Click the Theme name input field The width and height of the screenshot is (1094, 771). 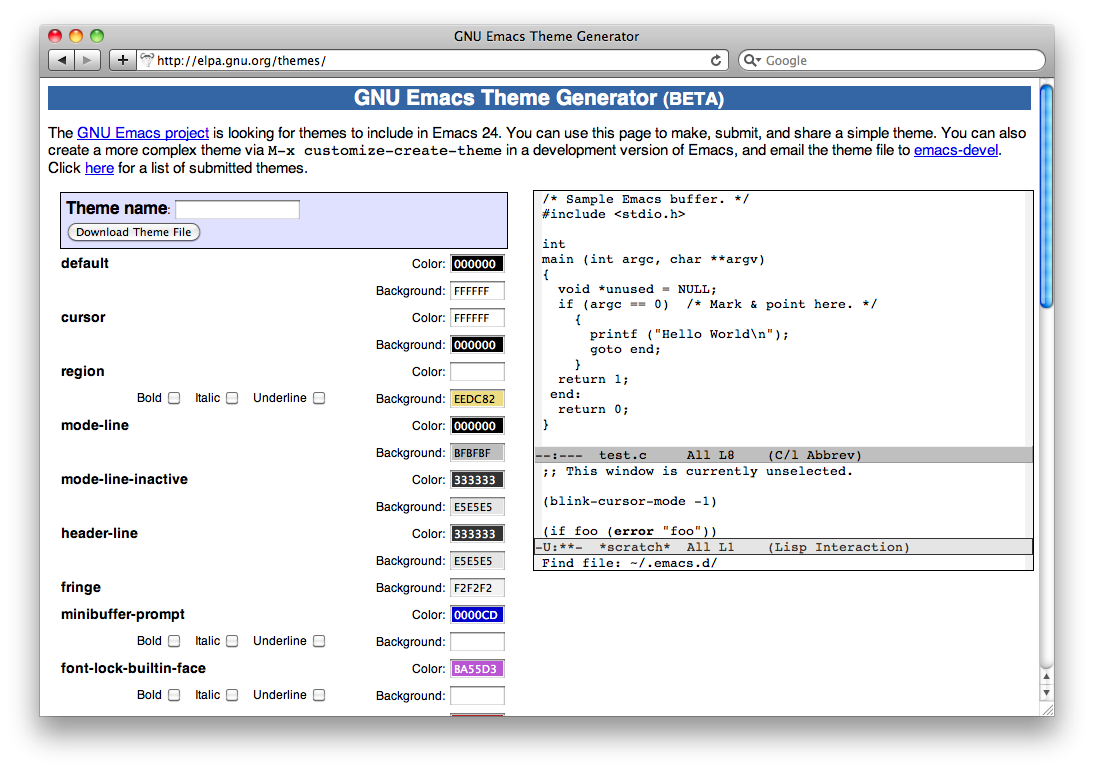(237, 209)
